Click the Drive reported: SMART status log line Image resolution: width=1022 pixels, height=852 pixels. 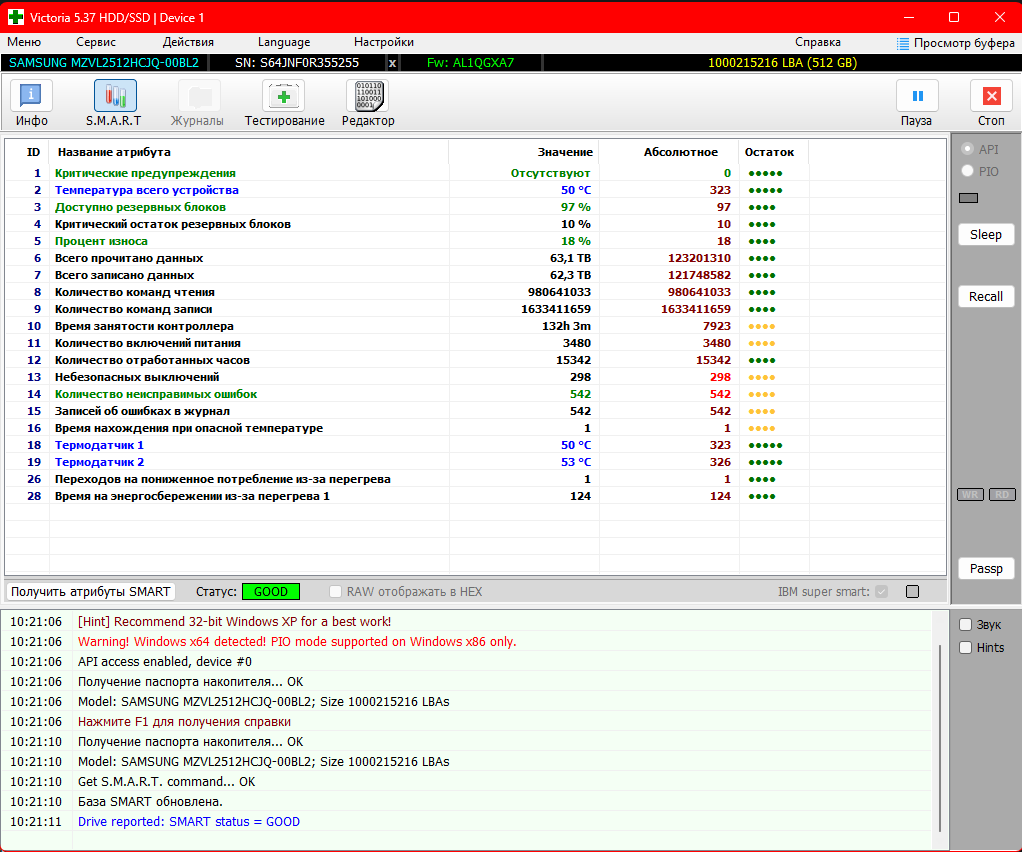(188, 821)
